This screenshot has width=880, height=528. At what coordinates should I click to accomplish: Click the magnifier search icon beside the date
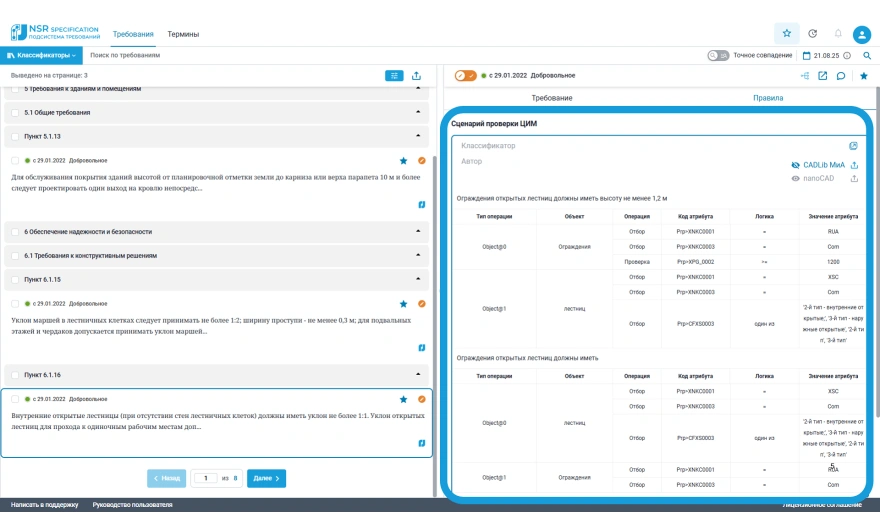[867, 56]
